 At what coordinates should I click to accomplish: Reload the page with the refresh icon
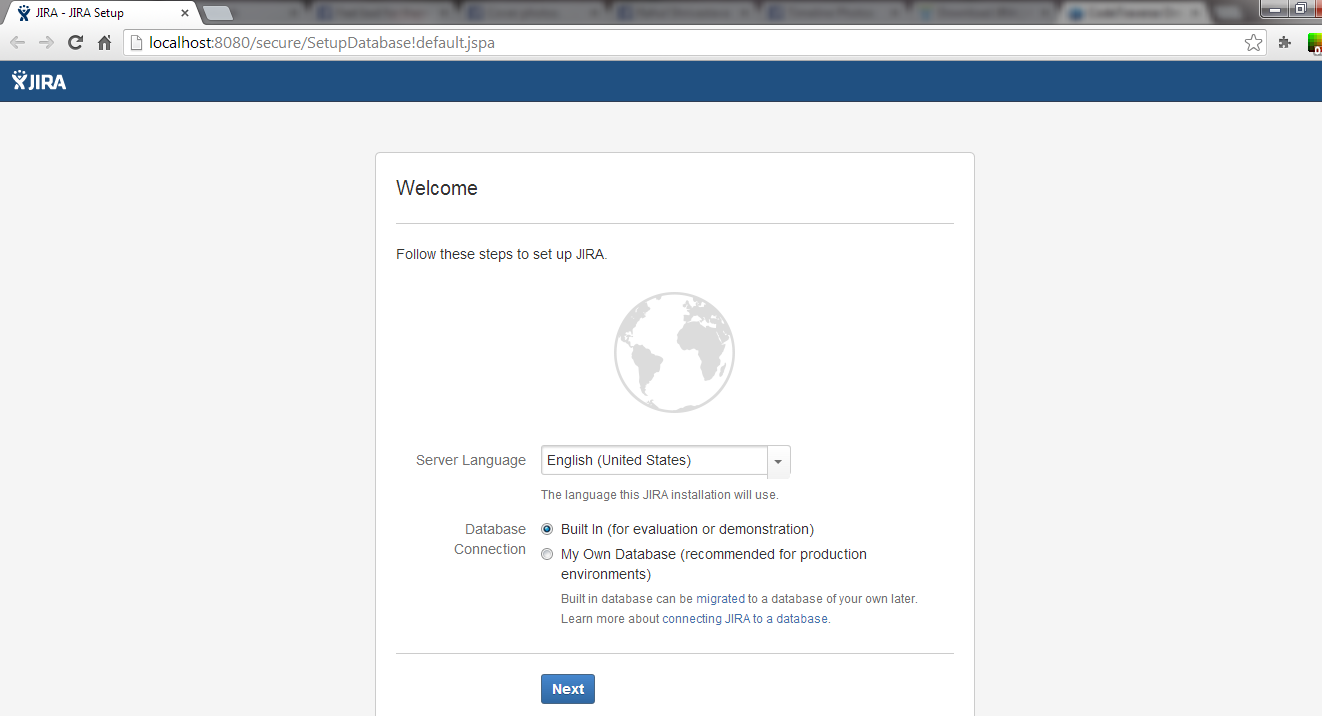pyautogui.click(x=75, y=43)
